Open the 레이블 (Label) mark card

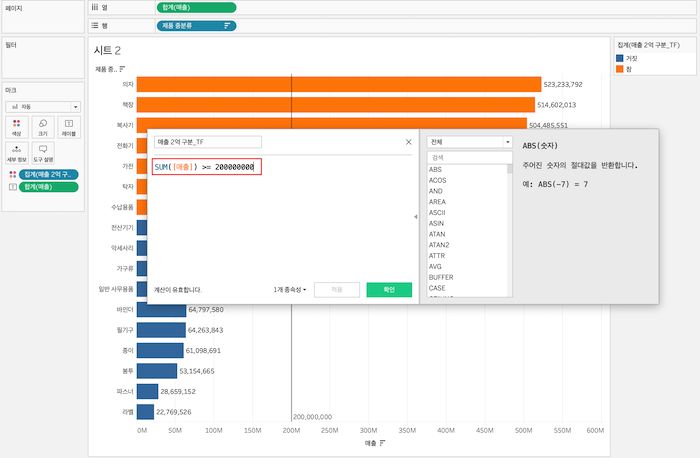69,127
